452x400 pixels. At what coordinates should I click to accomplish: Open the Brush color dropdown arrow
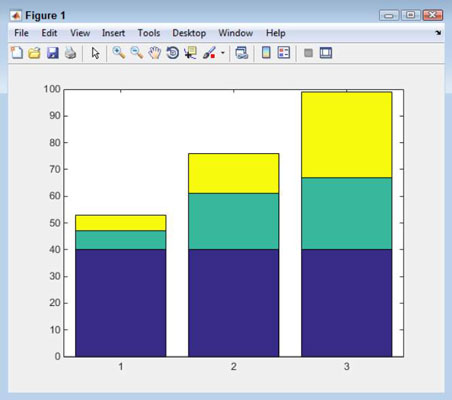point(222,53)
